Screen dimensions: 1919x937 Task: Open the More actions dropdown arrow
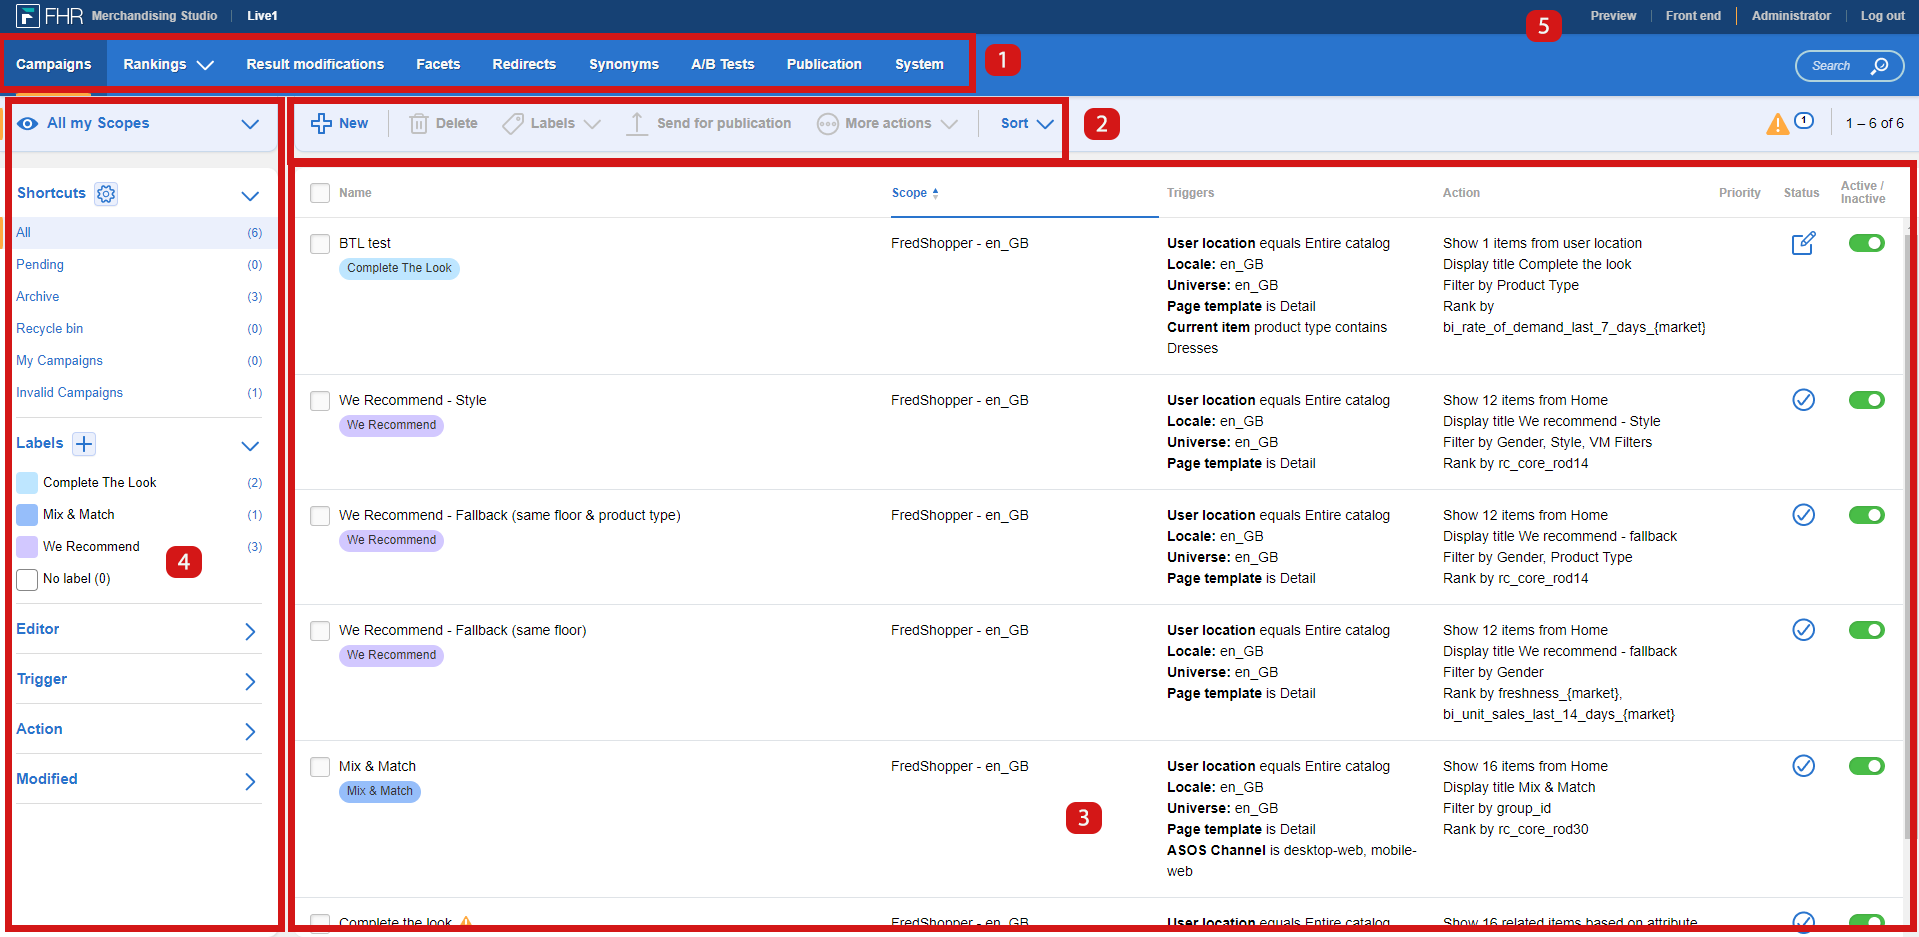tap(949, 124)
